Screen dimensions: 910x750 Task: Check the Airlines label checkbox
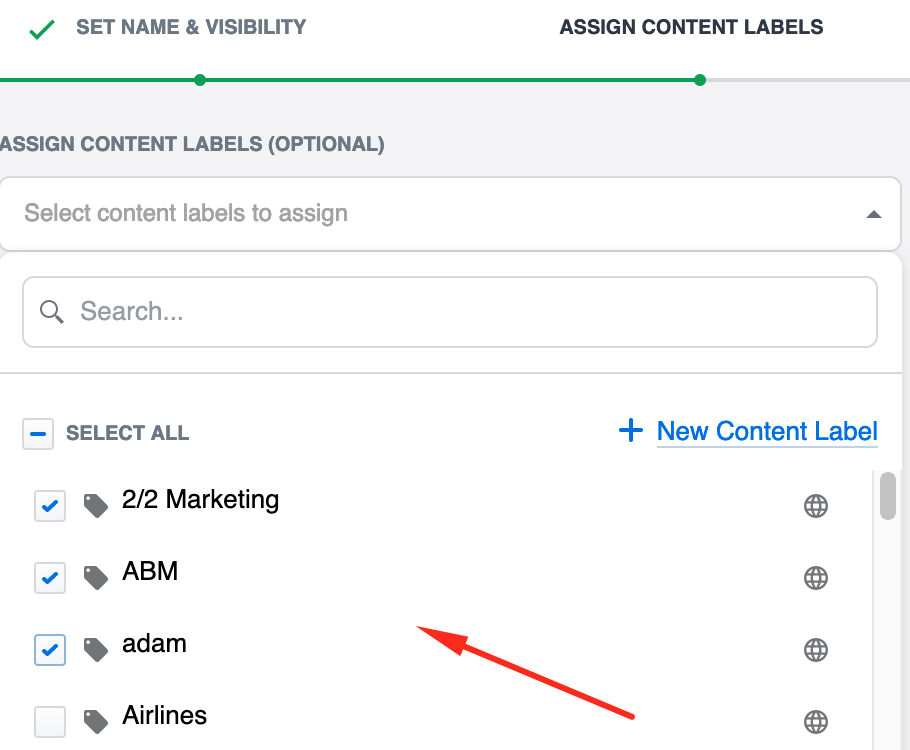pos(50,721)
